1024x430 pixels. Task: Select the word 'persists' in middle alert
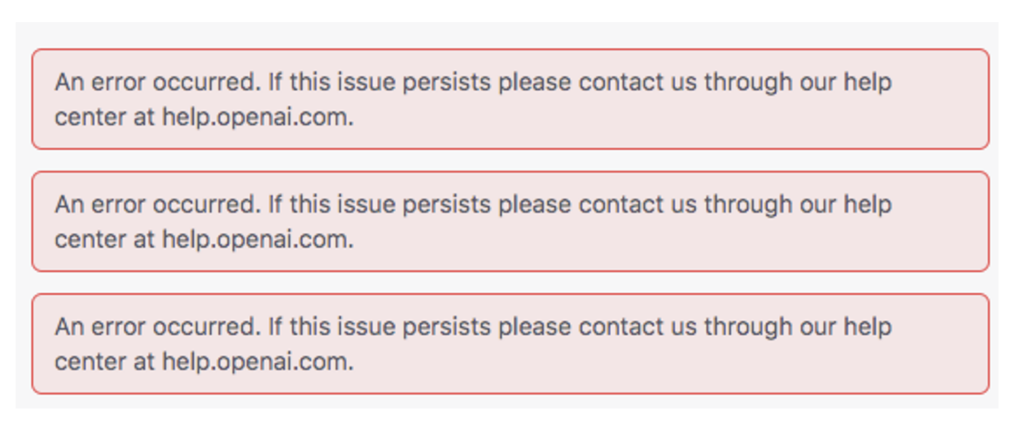pos(446,205)
